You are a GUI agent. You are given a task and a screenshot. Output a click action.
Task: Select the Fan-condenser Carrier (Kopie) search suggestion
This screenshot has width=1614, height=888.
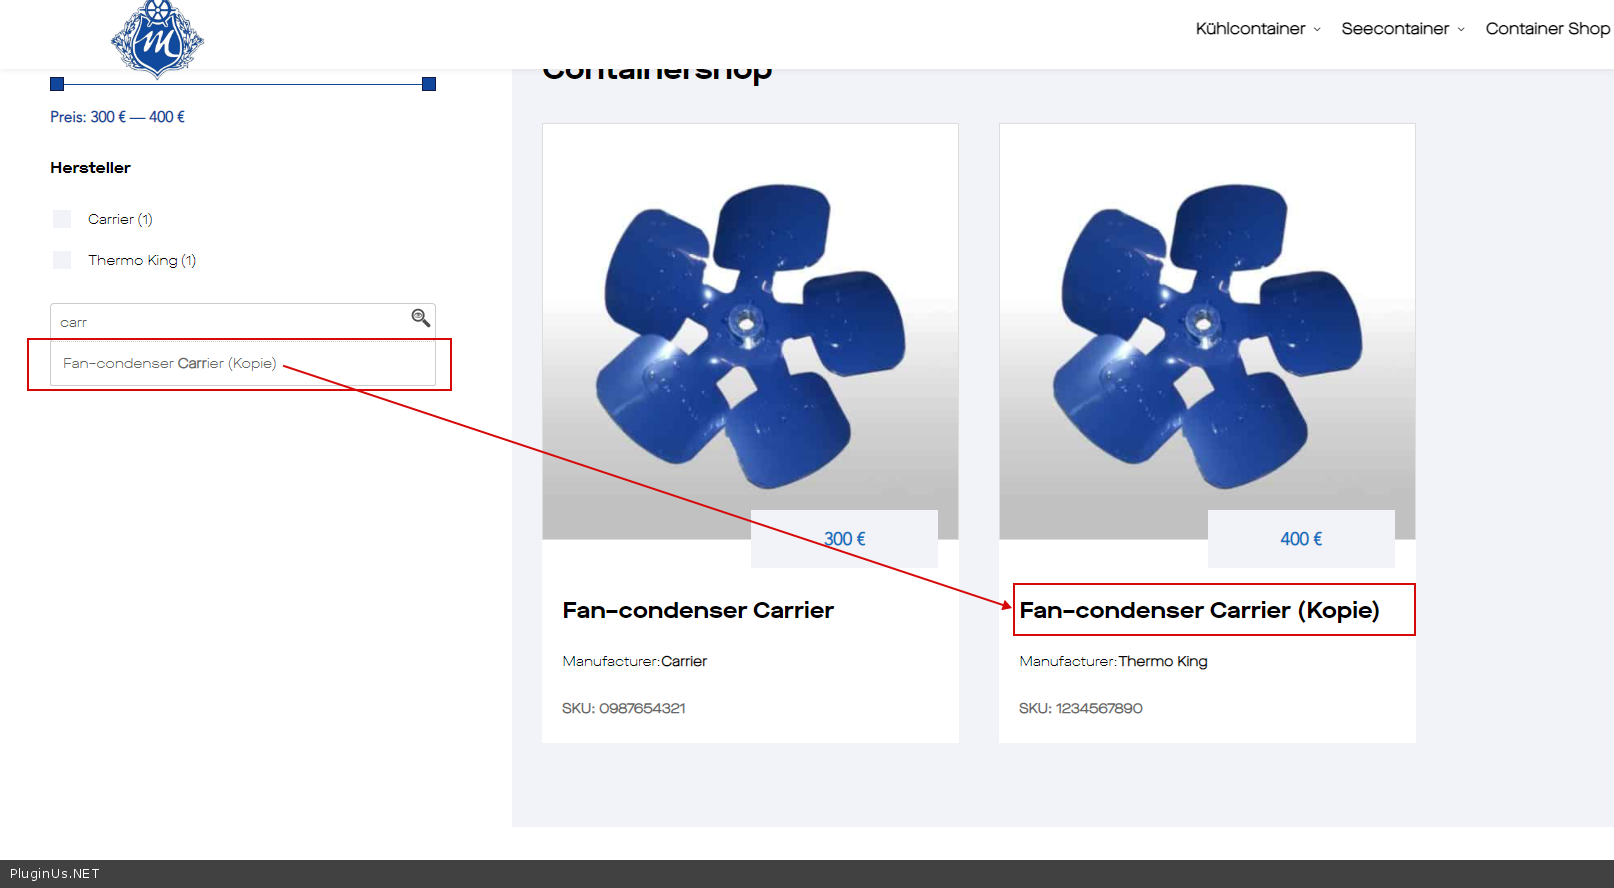click(x=170, y=363)
